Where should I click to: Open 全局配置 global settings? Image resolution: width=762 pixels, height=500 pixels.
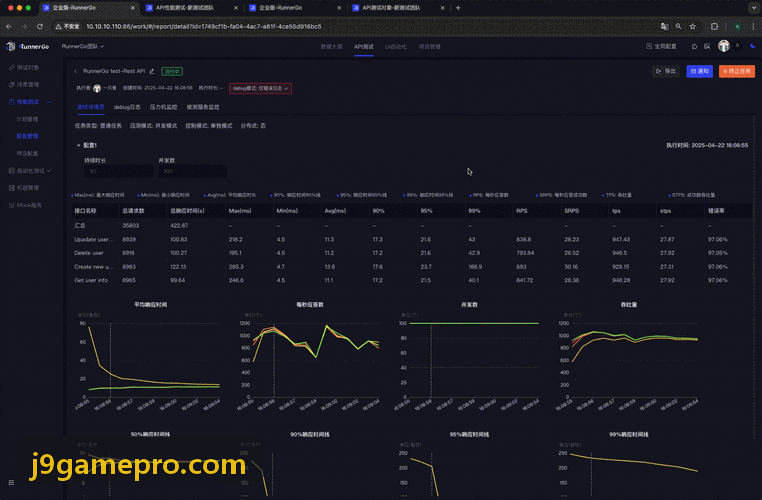tap(661, 47)
